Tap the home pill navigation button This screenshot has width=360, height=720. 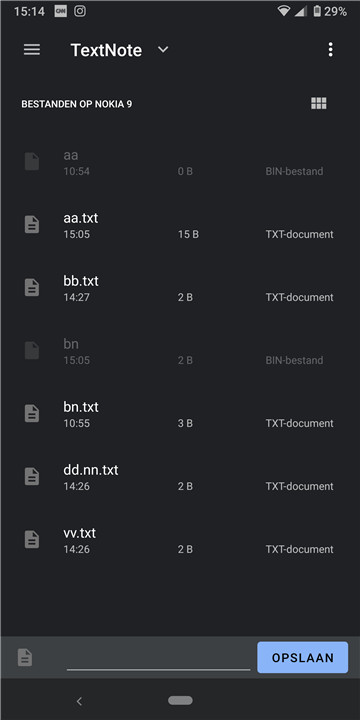[180, 700]
